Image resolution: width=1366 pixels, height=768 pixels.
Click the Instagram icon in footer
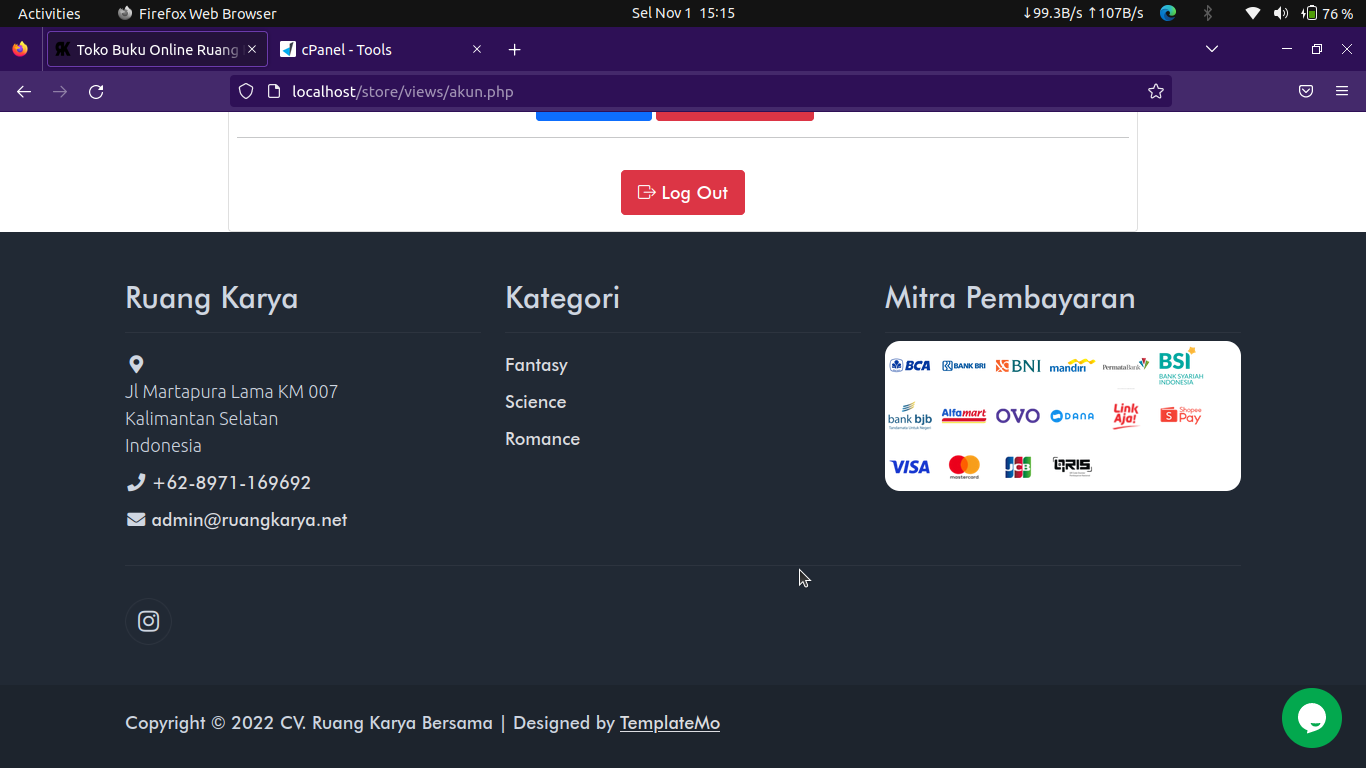(148, 622)
